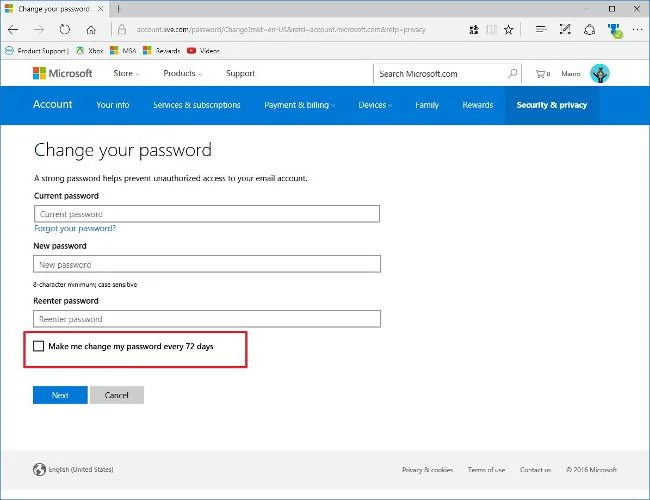Open the Hub lines icon
This screenshot has width=650, height=500.
pos(541,29)
